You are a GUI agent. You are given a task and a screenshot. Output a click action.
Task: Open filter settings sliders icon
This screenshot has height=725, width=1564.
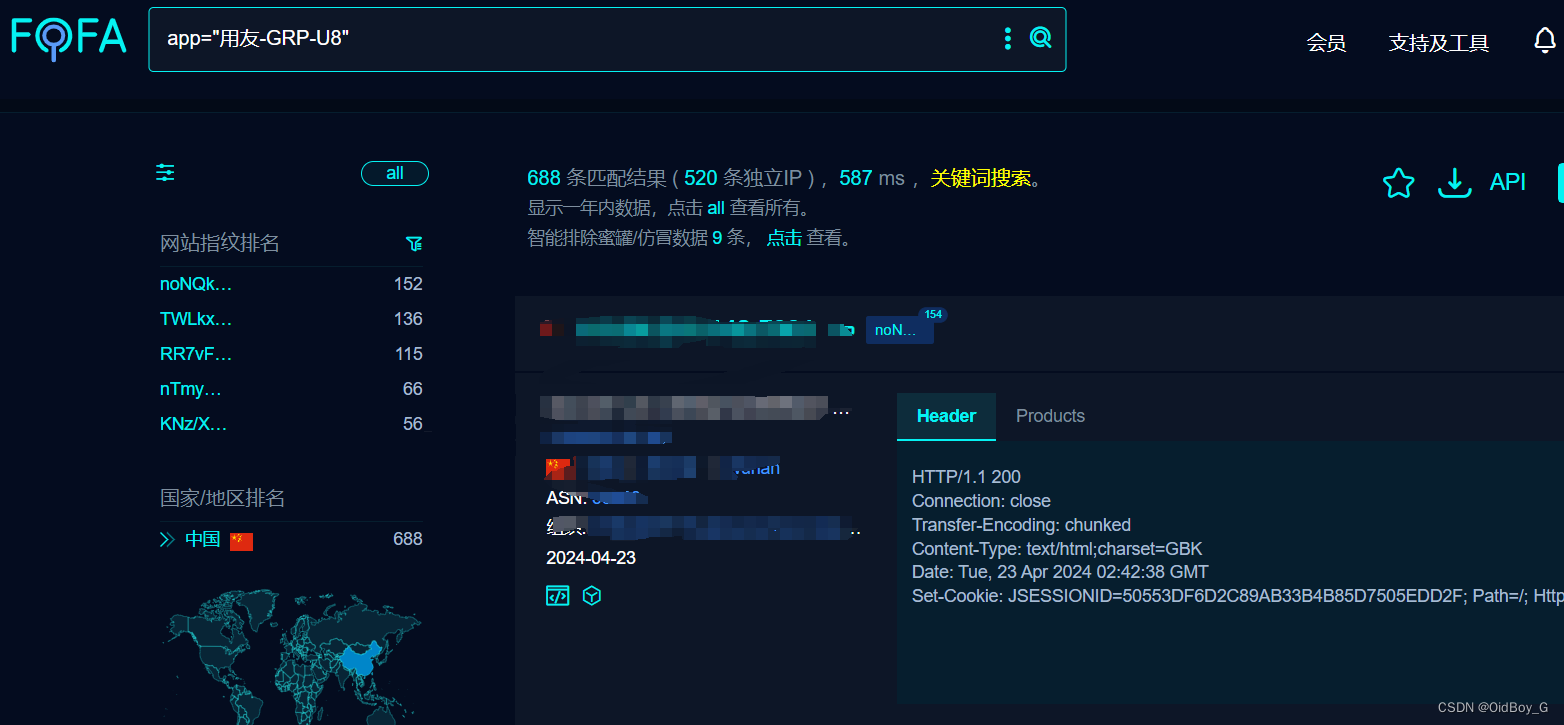click(165, 173)
